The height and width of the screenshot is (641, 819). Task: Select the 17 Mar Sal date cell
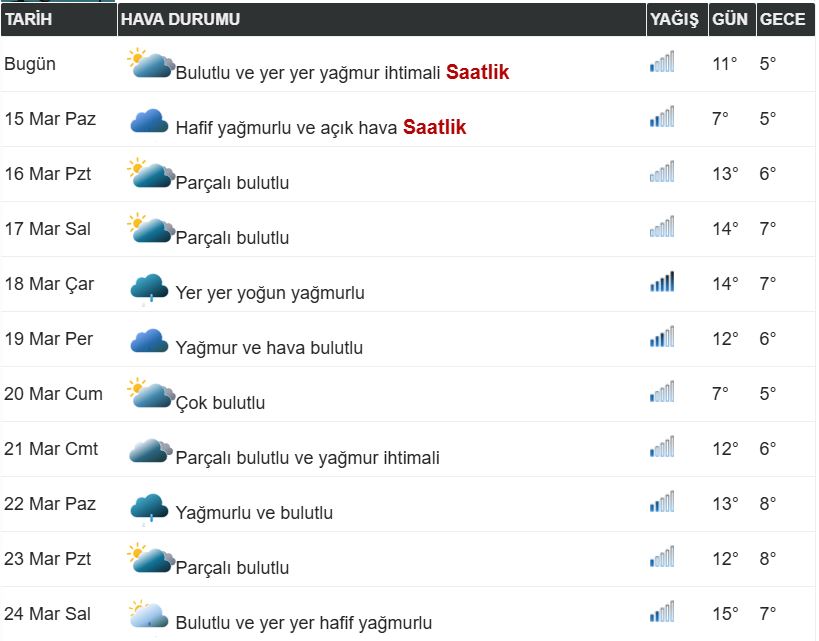point(47,229)
